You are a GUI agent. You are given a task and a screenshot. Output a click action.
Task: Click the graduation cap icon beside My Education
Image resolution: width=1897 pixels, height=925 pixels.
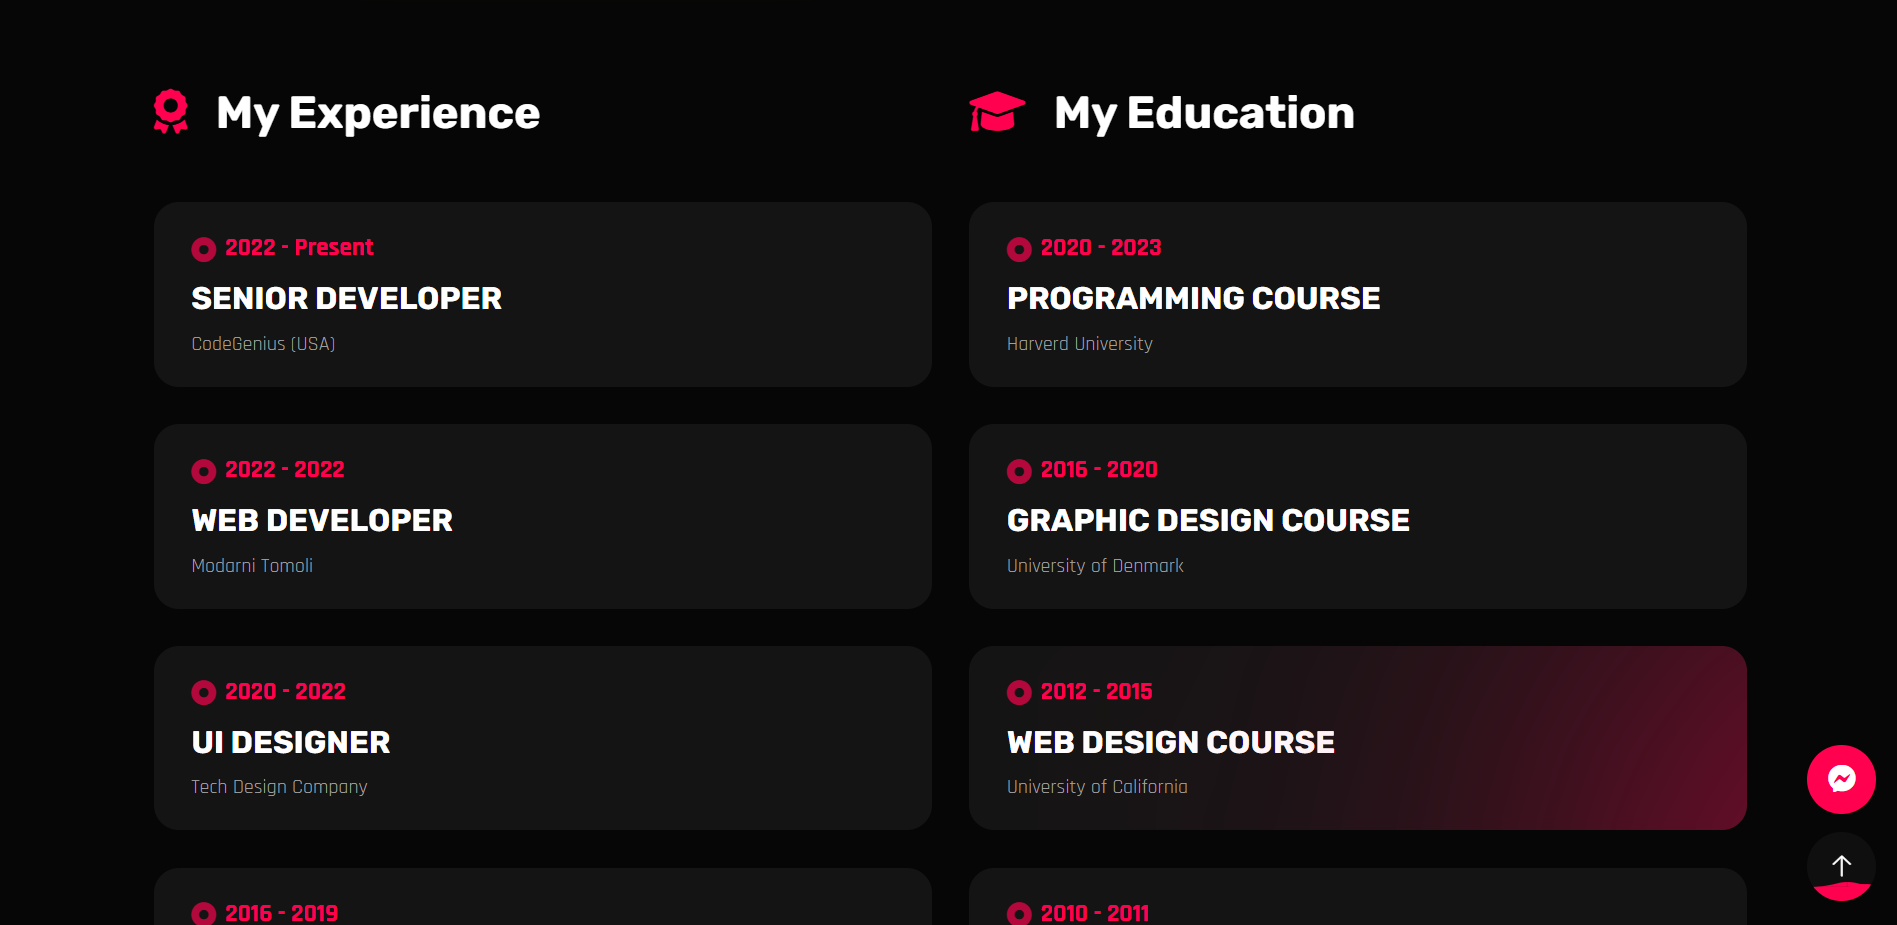click(x=997, y=112)
